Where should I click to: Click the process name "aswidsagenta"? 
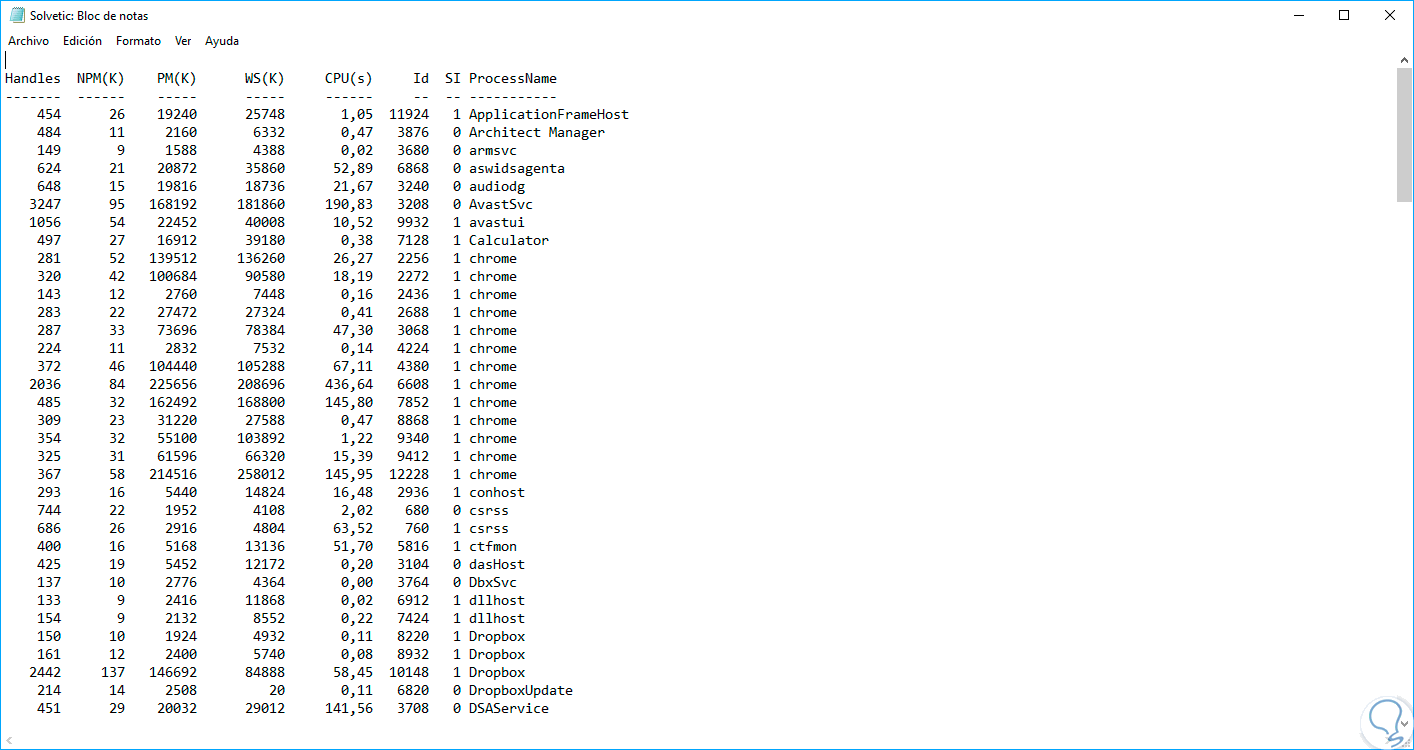[x=517, y=168]
